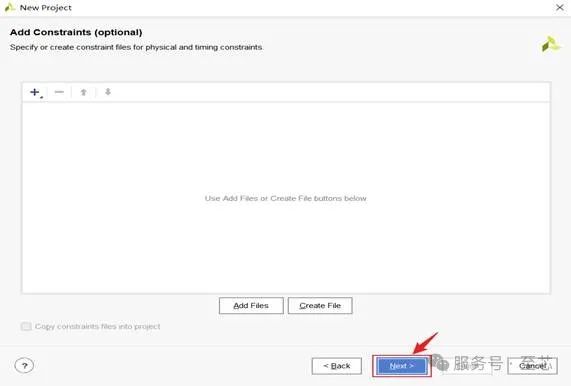Viewport: 571px width, 386px height.
Task: Cancel the New Project wizard
Action: [x=532, y=366]
